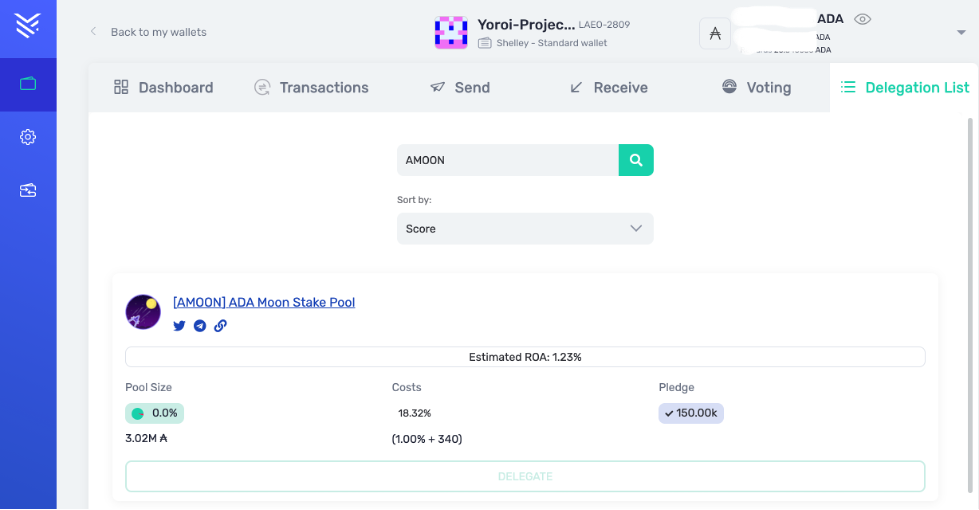Switch to the Transactions tab

click(x=312, y=87)
